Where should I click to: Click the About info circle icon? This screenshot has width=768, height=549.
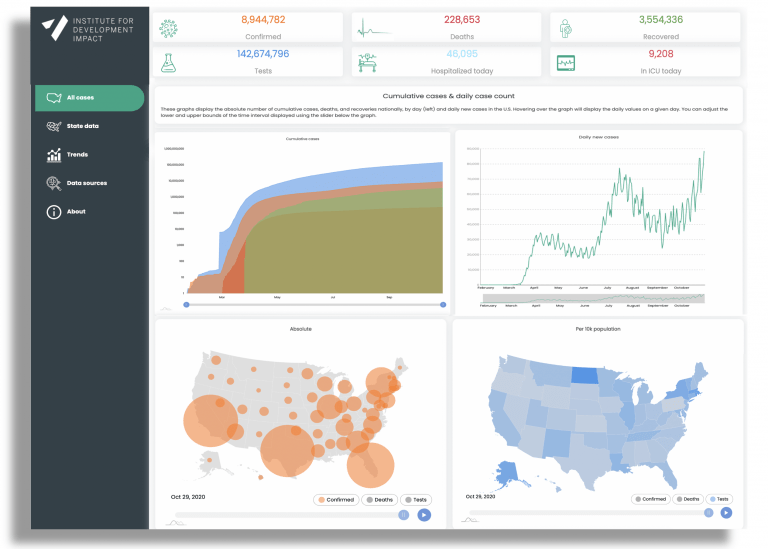(x=54, y=212)
